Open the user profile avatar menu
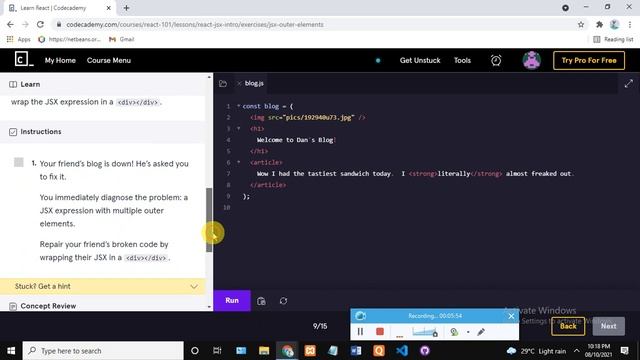 tap(531, 60)
